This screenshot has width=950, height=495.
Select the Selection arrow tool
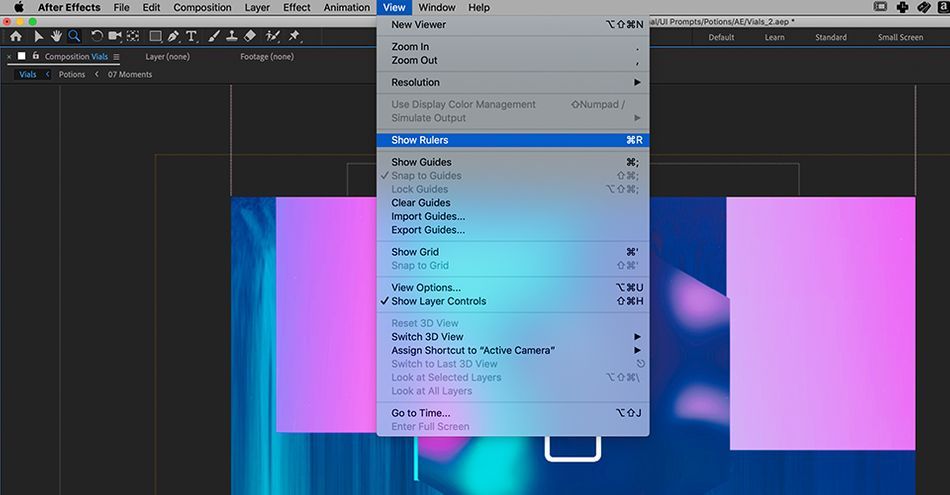[39, 36]
